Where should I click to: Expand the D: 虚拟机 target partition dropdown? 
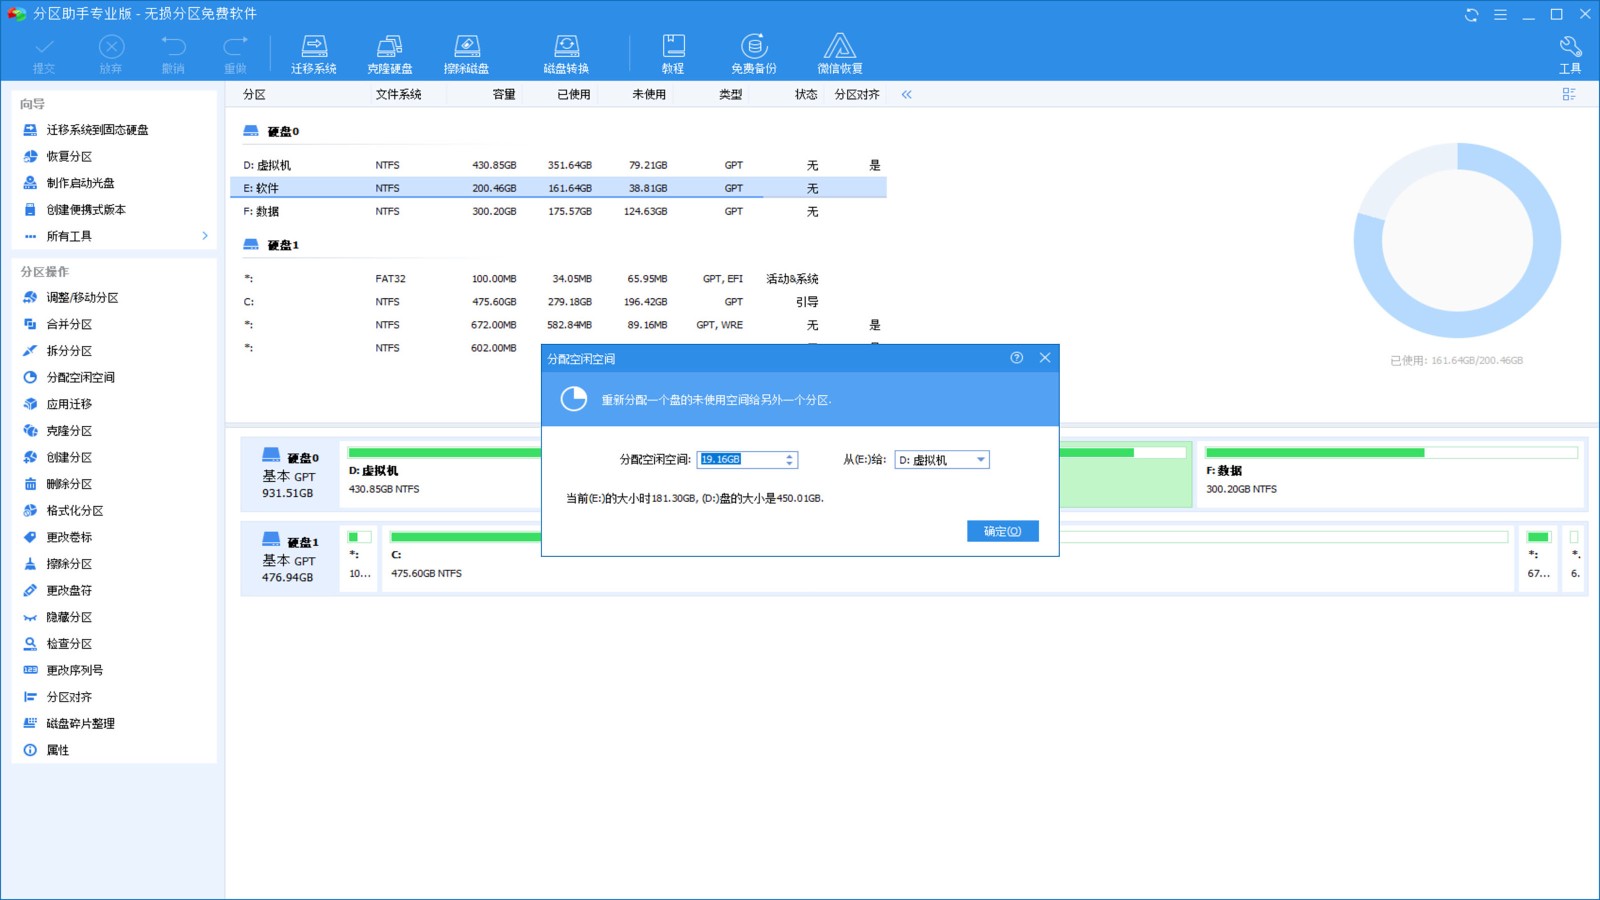tap(980, 460)
